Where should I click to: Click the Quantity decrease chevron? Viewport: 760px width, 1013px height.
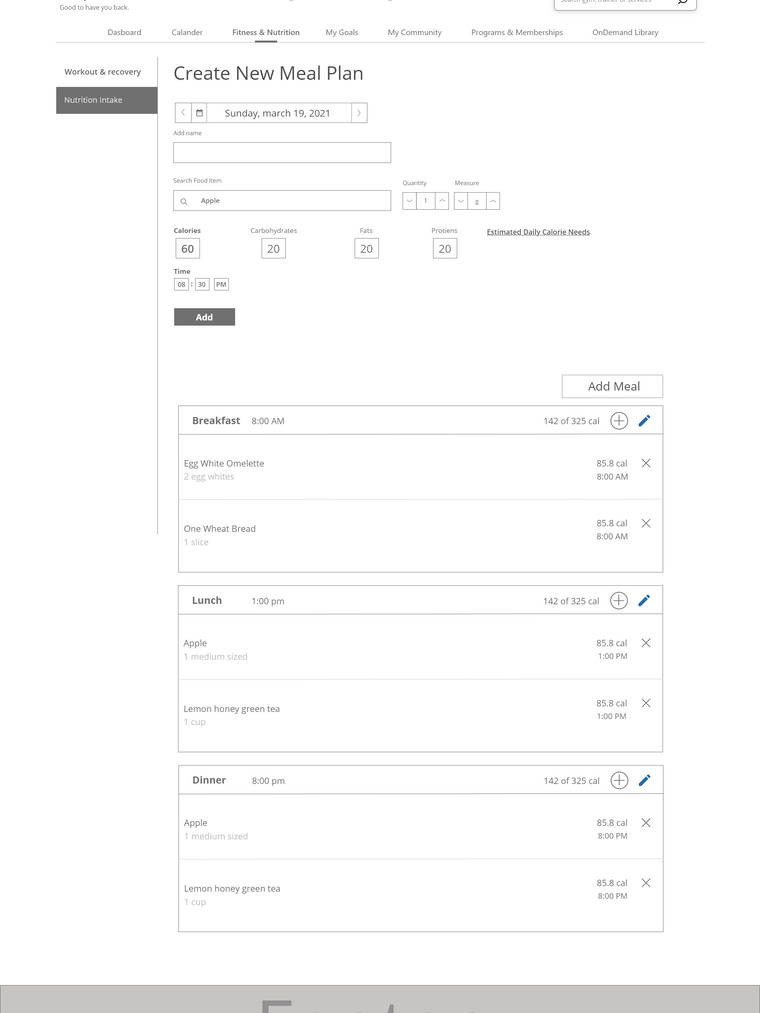pyautogui.click(x=409, y=200)
